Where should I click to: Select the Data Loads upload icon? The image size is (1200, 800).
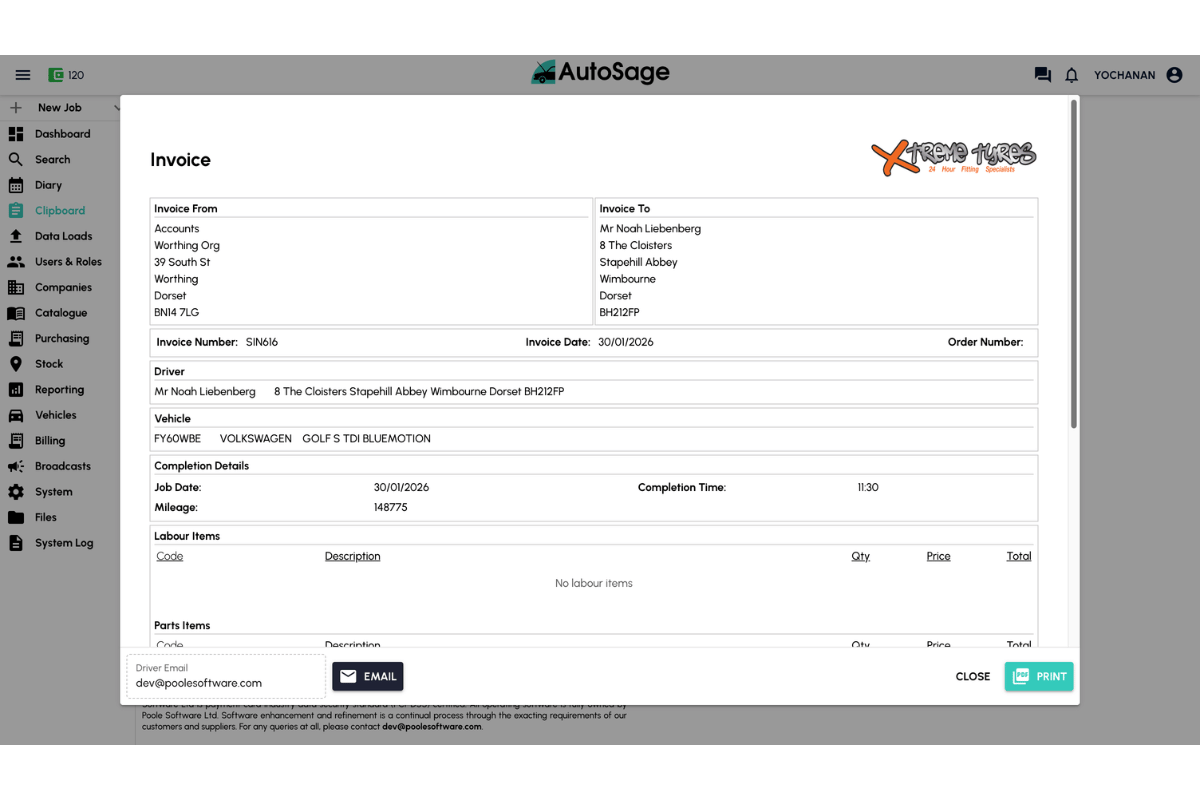tap(15, 235)
